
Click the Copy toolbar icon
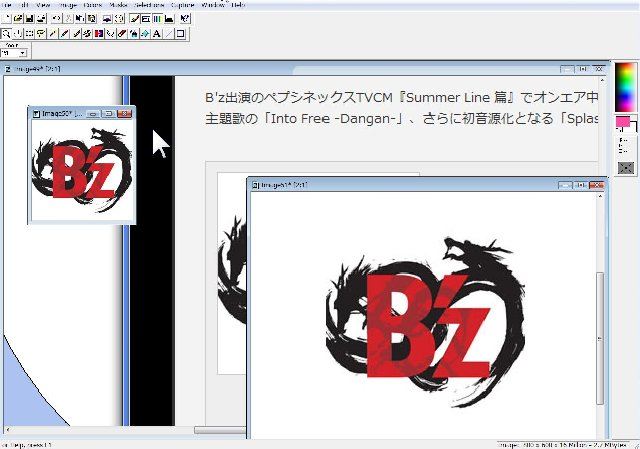point(80,18)
